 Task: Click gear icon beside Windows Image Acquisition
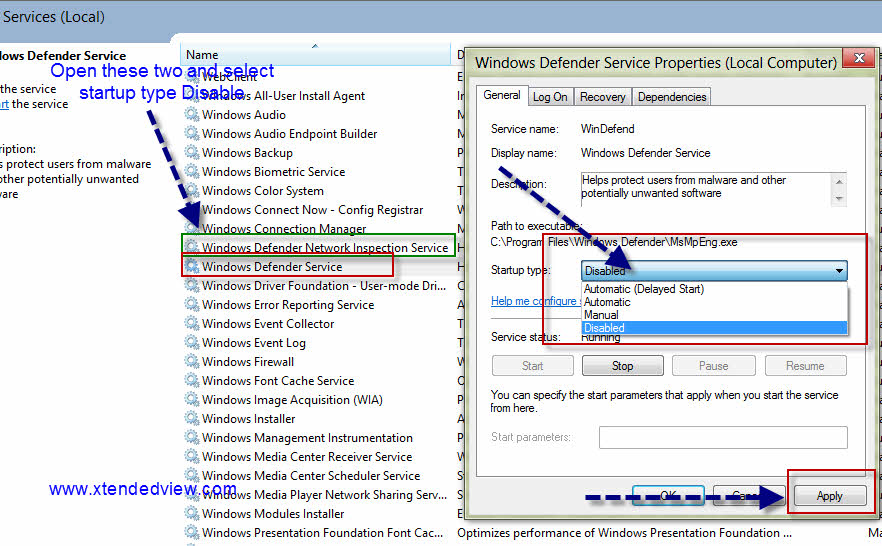tap(192, 400)
